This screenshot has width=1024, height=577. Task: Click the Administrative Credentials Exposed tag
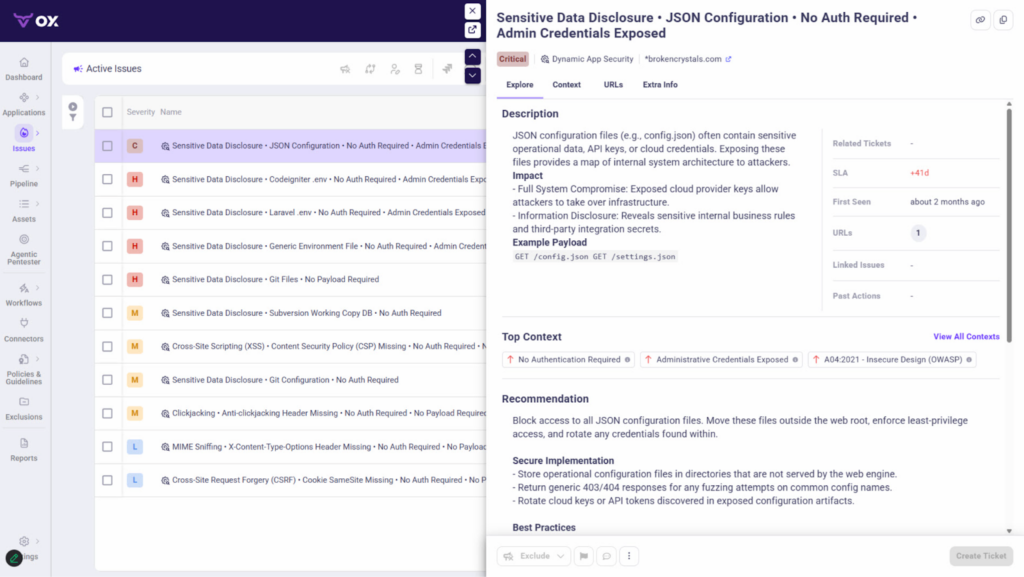tap(721, 360)
